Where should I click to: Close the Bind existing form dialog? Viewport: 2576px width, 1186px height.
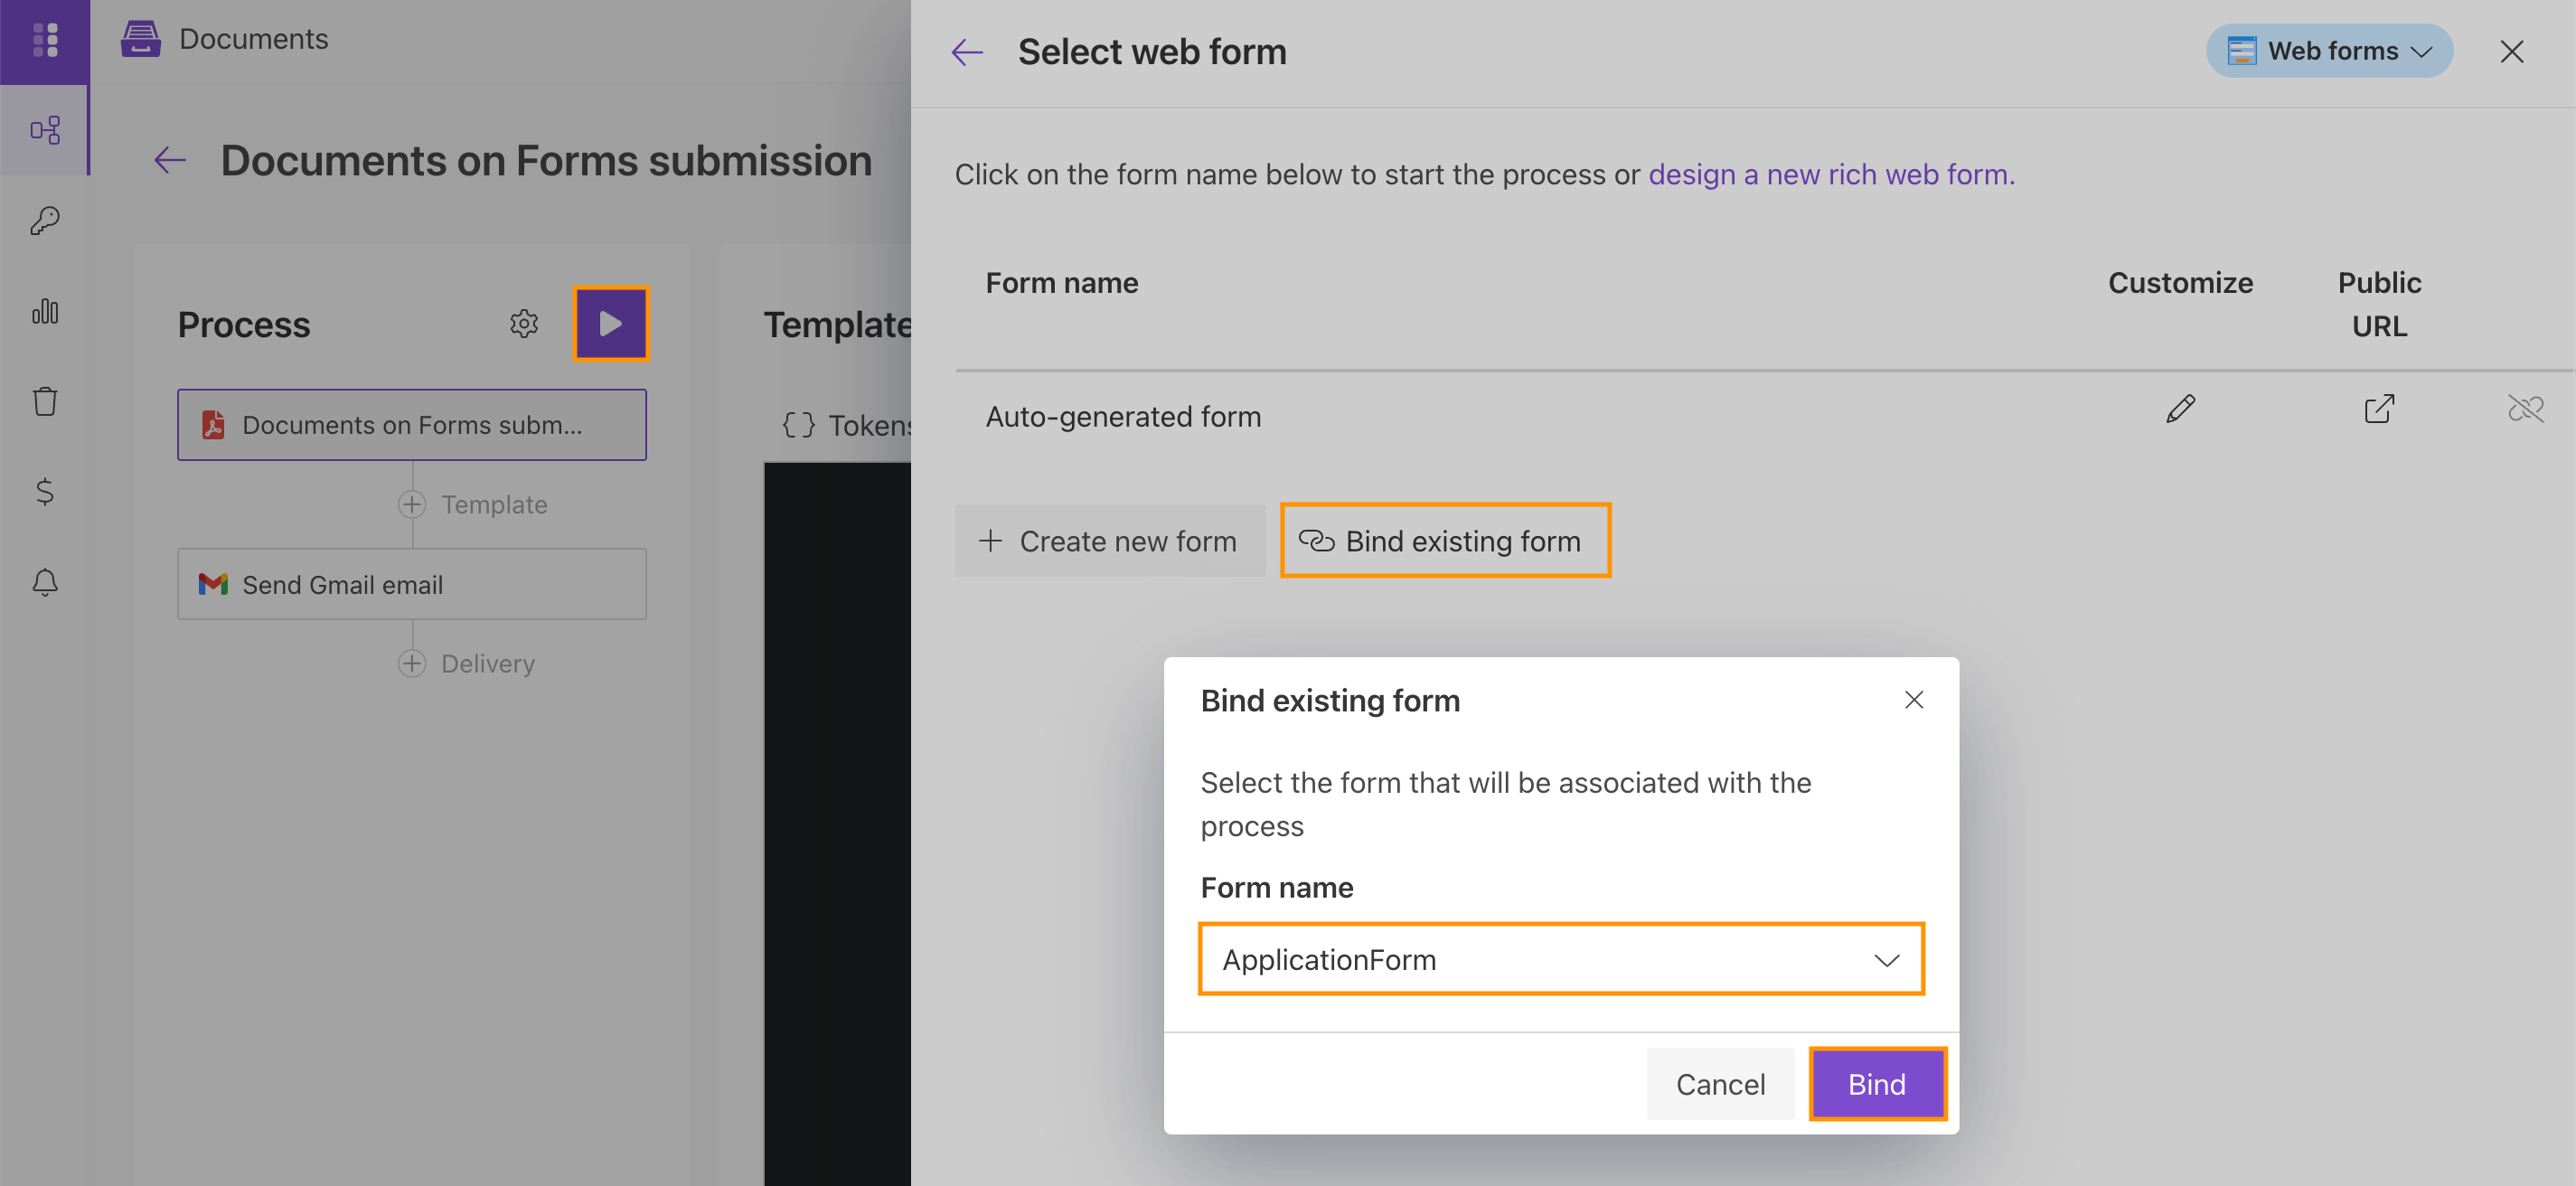[x=1913, y=700]
